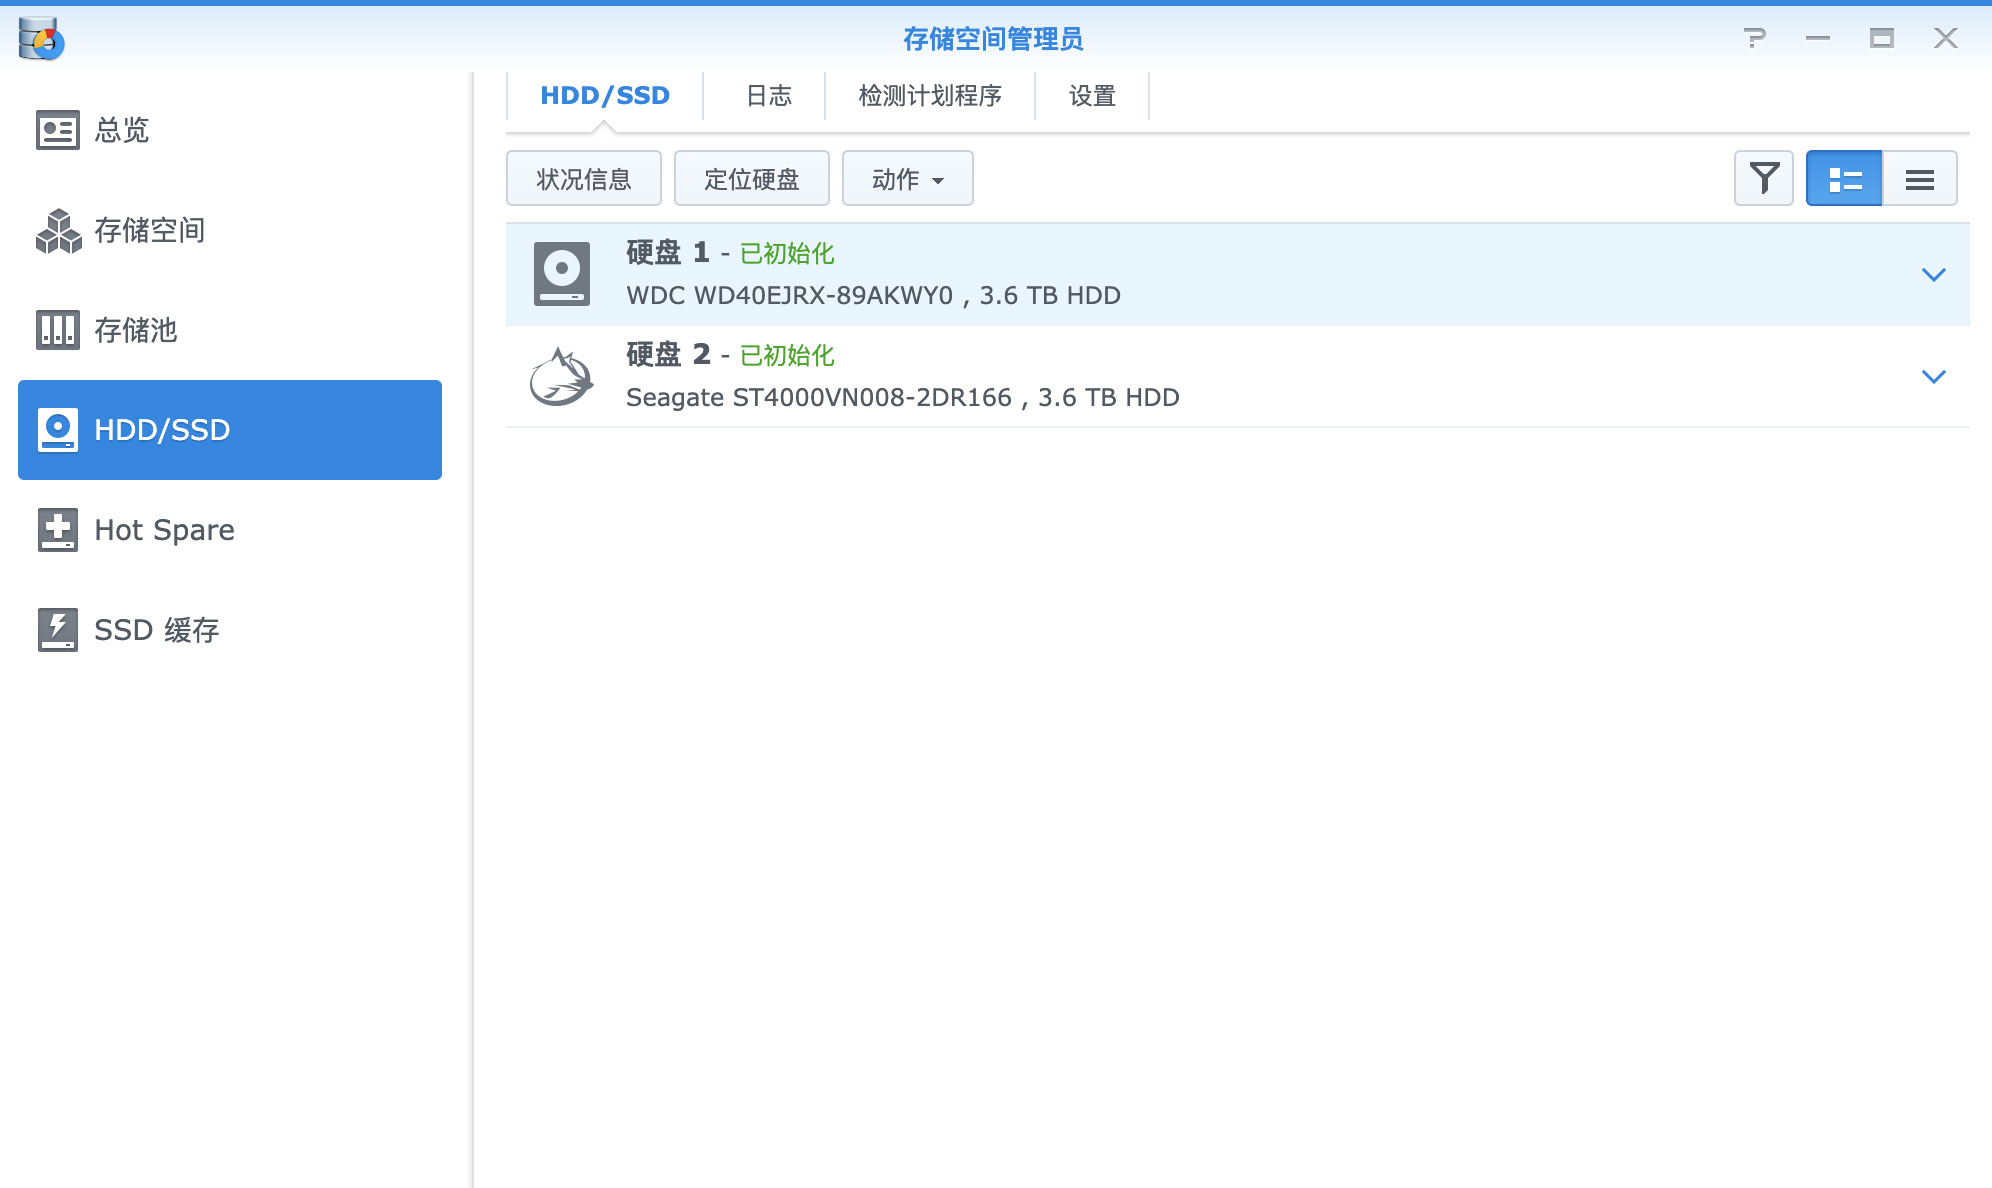The height and width of the screenshot is (1188, 1992).
Task: Go to 存储空间 section
Action: (230, 230)
